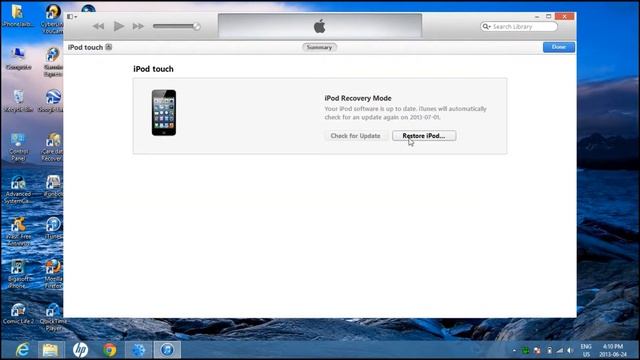Open the search magnifier options dropdown
The image size is (640, 360).
tap(486, 27)
